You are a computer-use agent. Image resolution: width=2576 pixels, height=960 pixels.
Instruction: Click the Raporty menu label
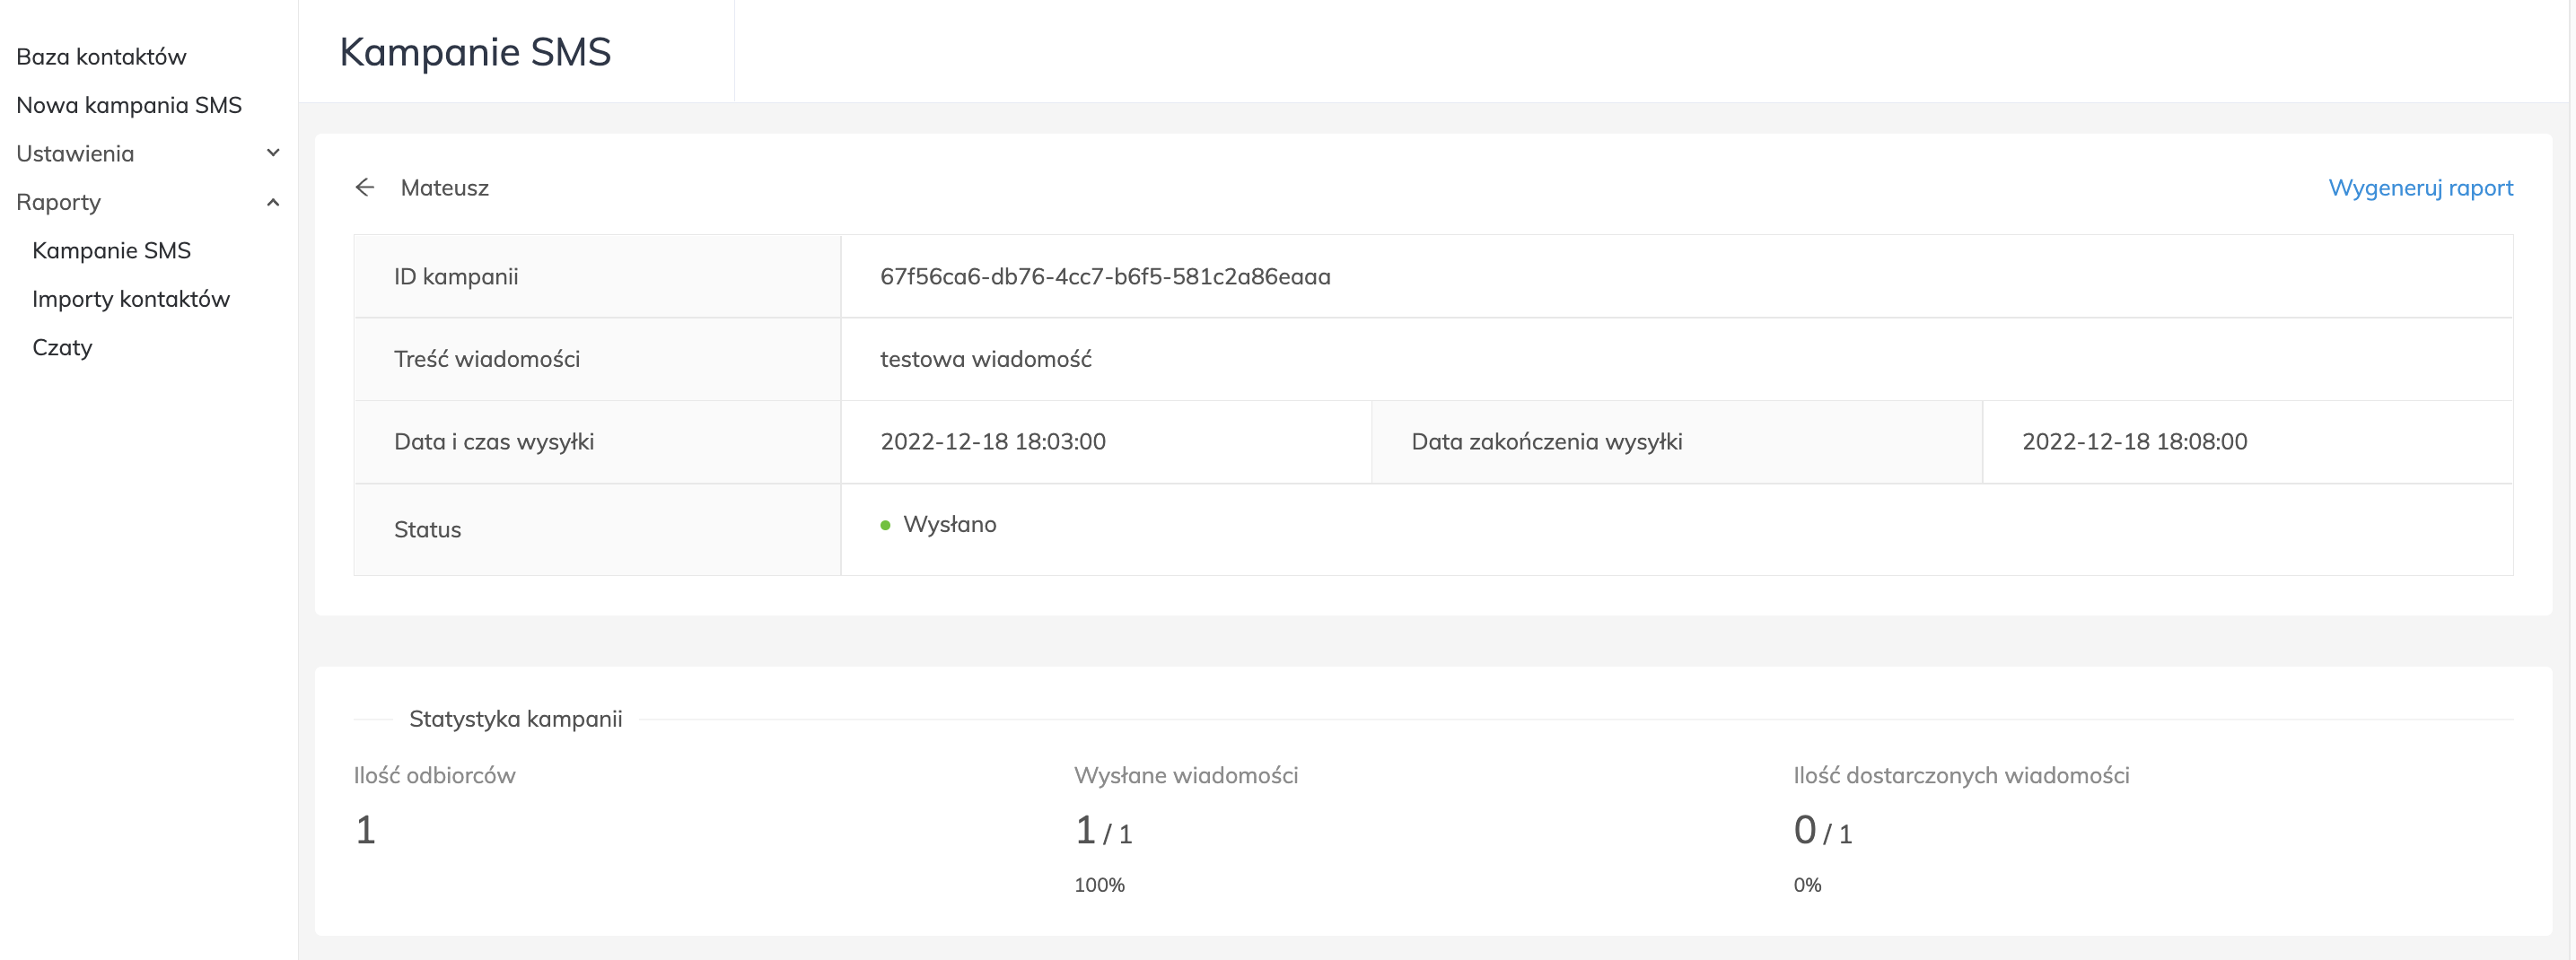coord(59,202)
